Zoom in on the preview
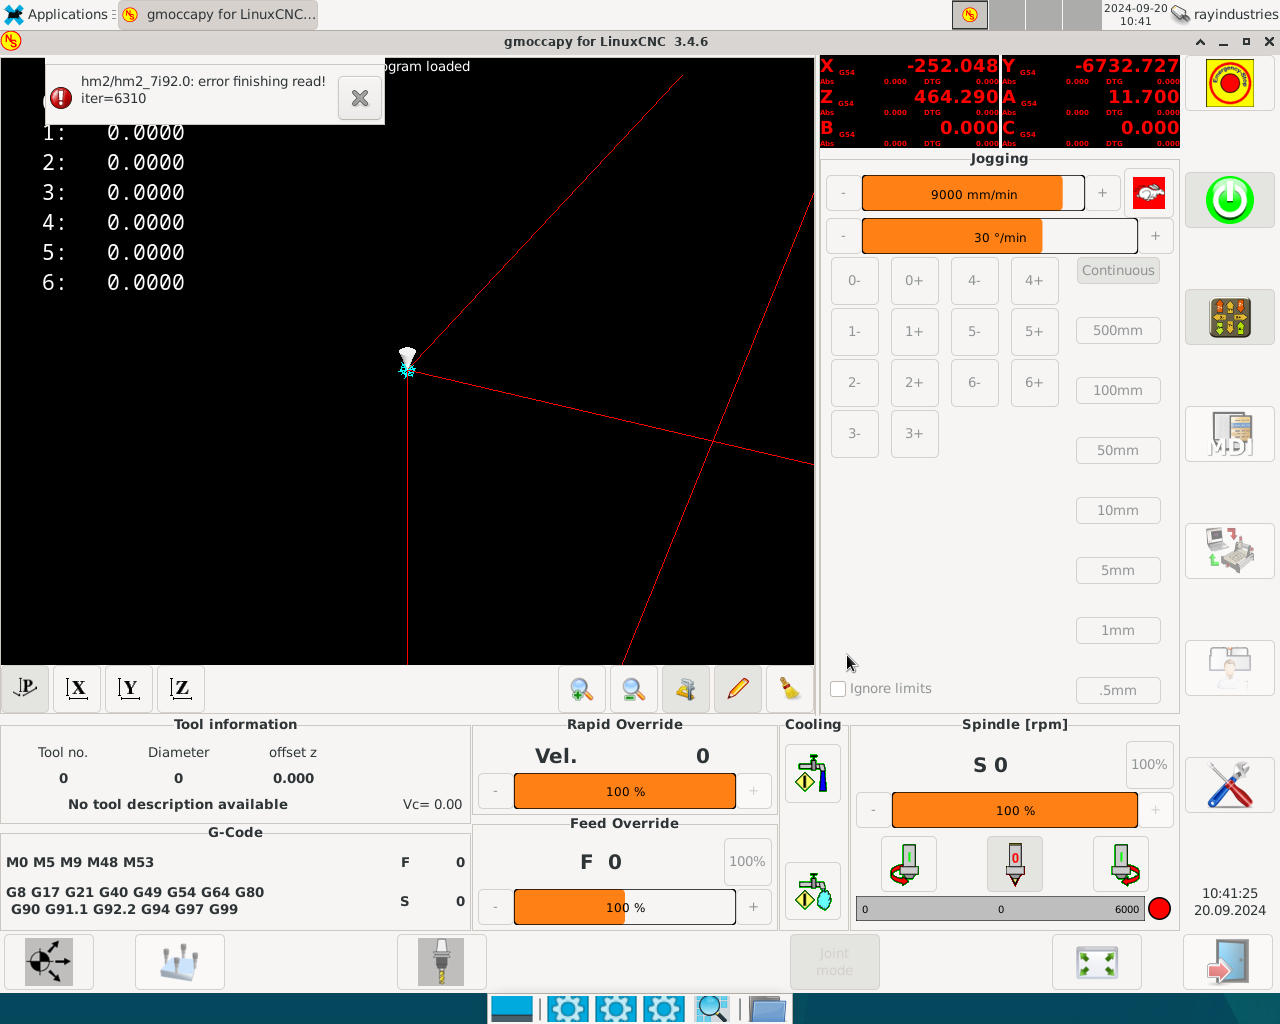 click(x=582, y=689)
